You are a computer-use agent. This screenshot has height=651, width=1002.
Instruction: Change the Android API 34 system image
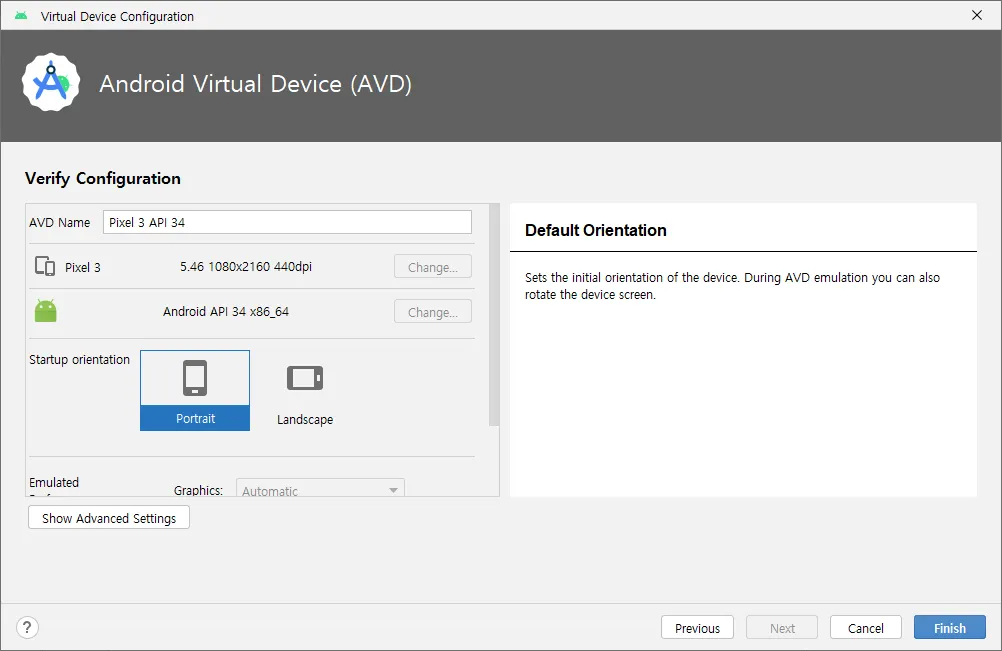(x=433, y=312)
